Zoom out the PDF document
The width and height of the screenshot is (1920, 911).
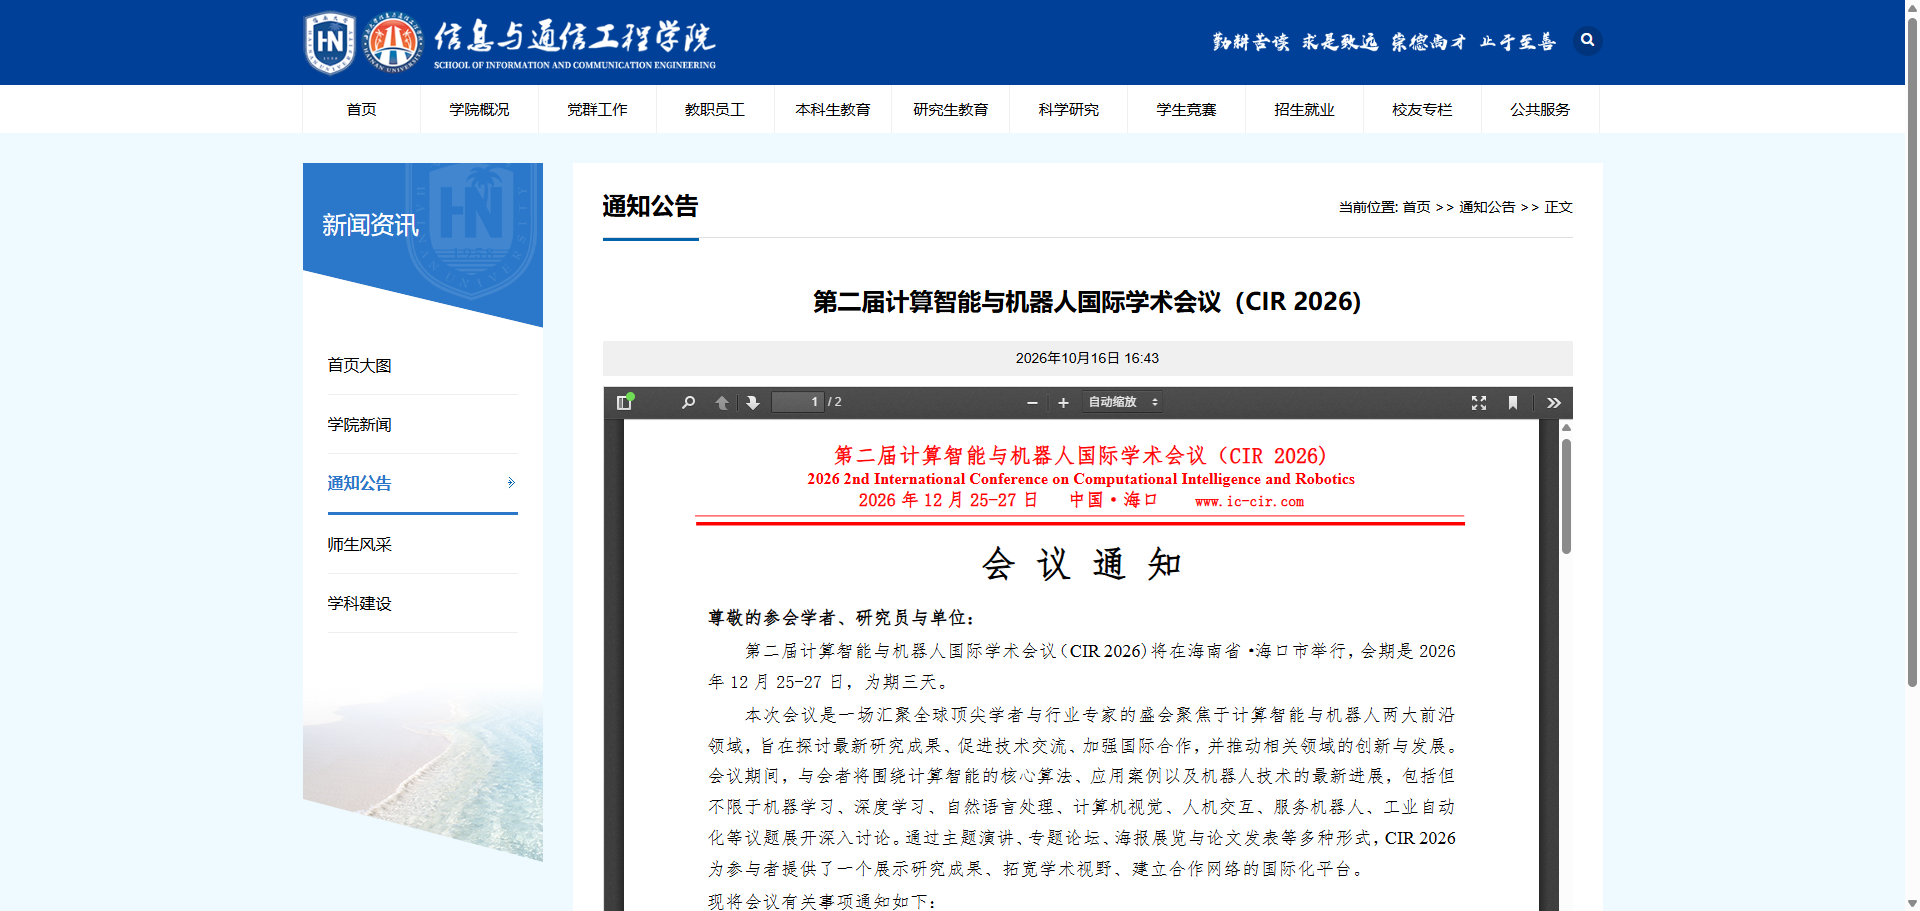click(1032, 402)
